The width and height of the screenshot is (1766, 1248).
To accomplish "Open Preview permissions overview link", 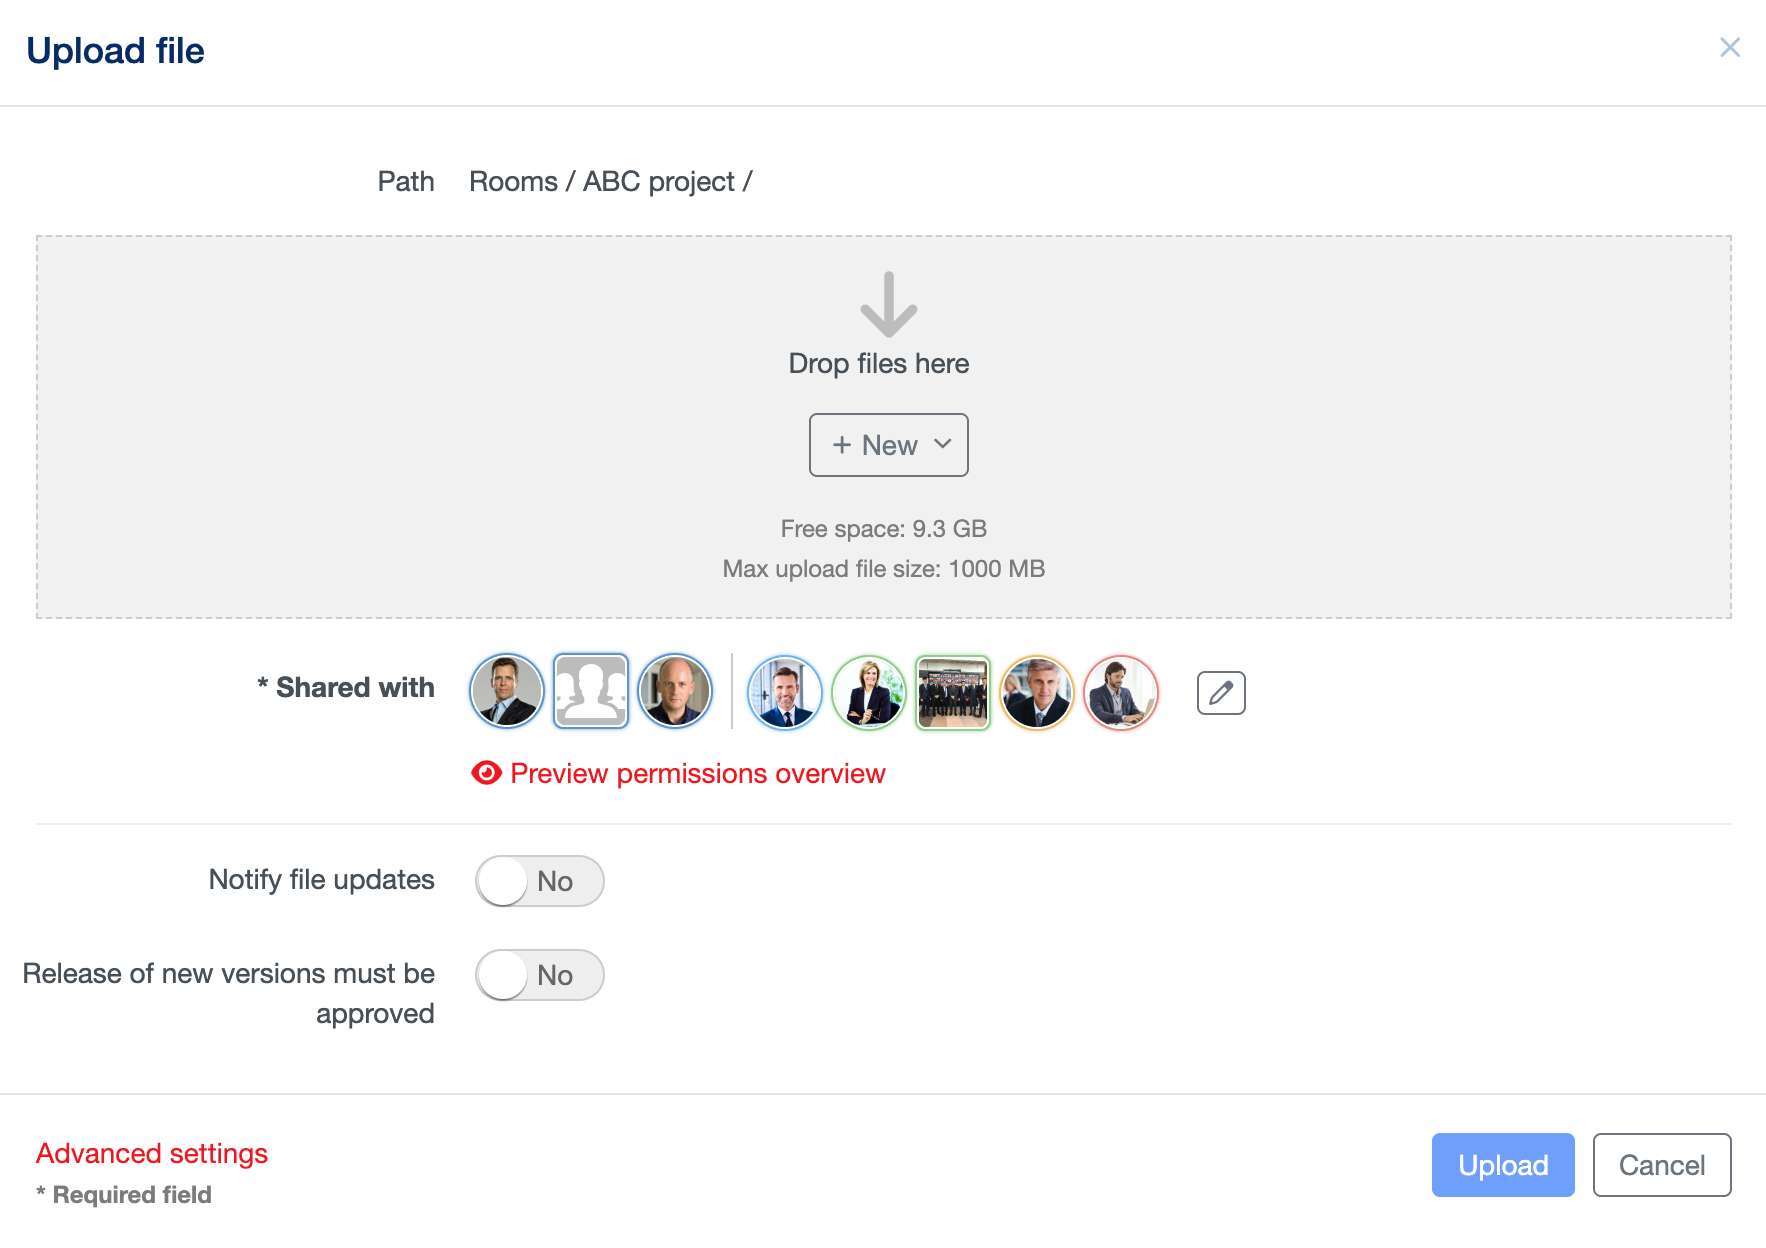I will tap(697, 773).
